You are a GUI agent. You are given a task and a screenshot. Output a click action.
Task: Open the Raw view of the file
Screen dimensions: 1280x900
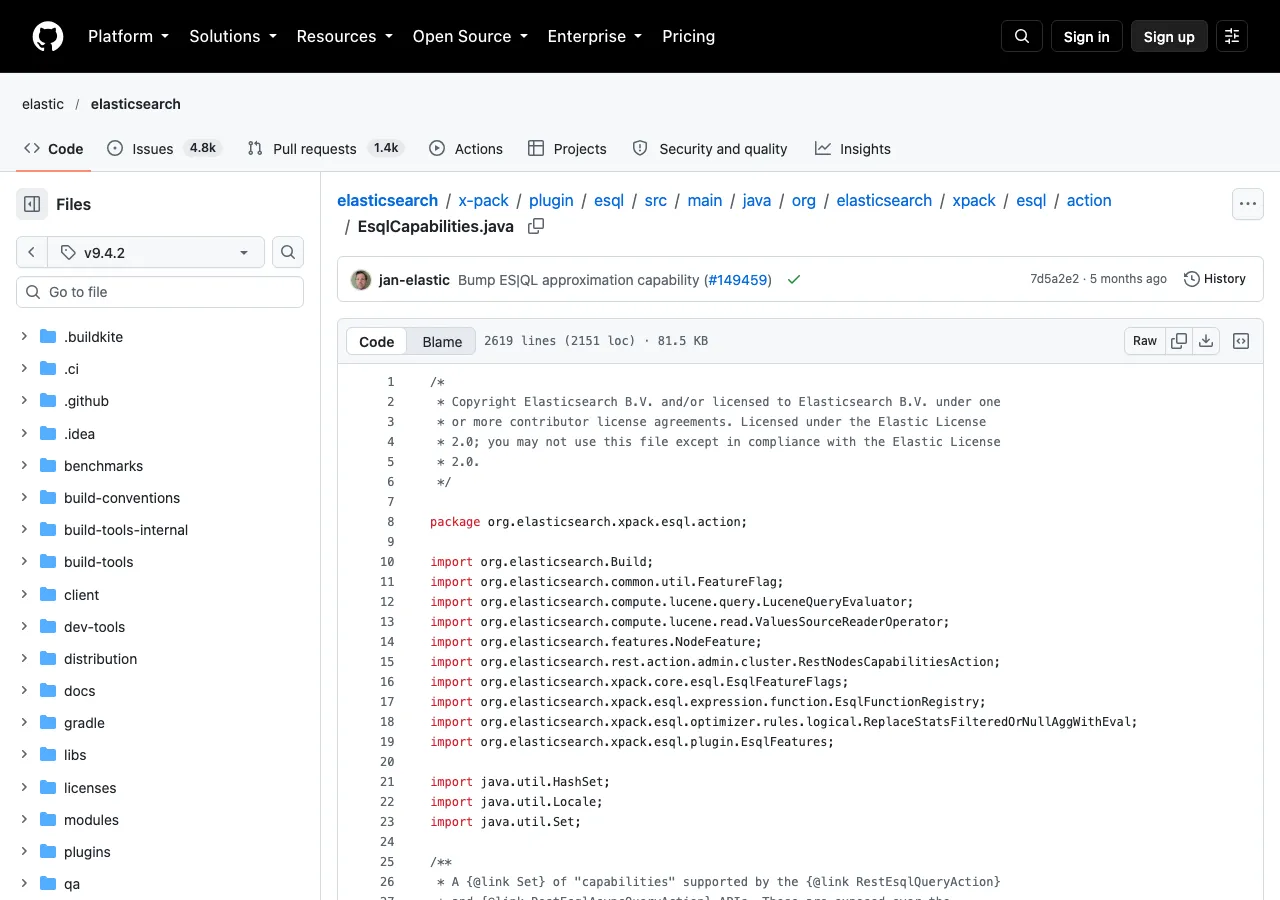pos(1145,341)
